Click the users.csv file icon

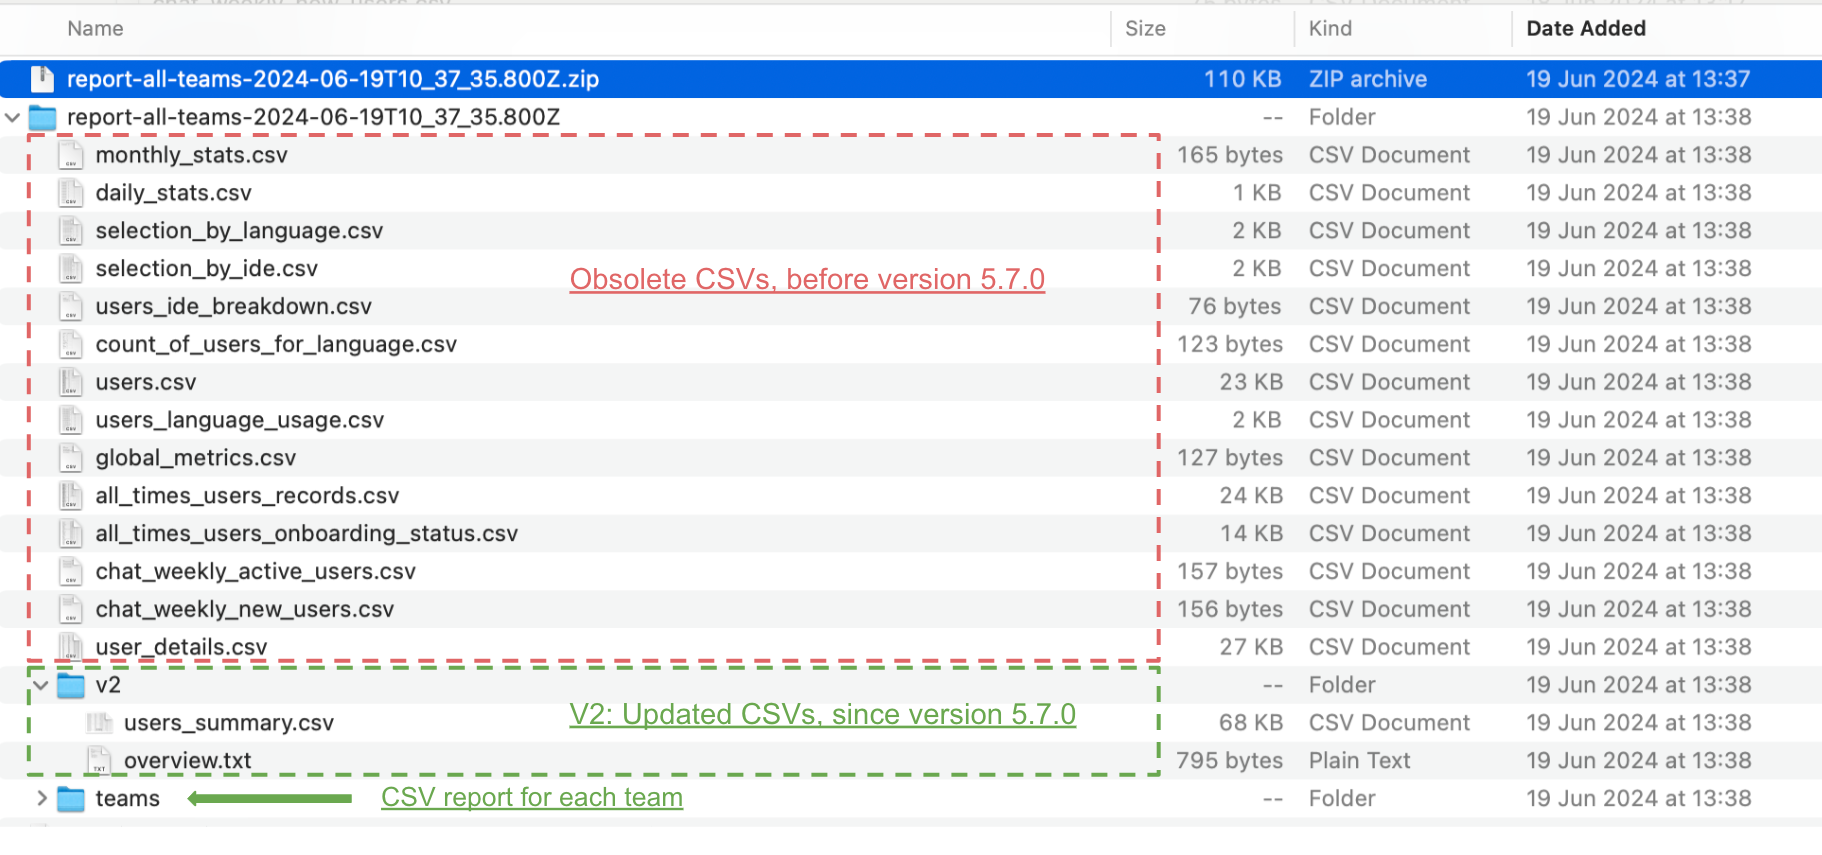coord(70,382)
